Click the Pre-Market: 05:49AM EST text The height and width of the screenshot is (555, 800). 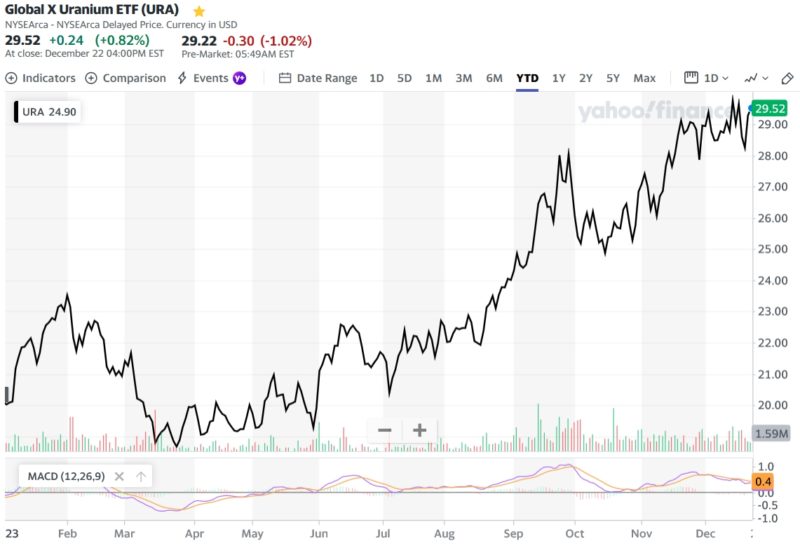(x=238, y=54)
